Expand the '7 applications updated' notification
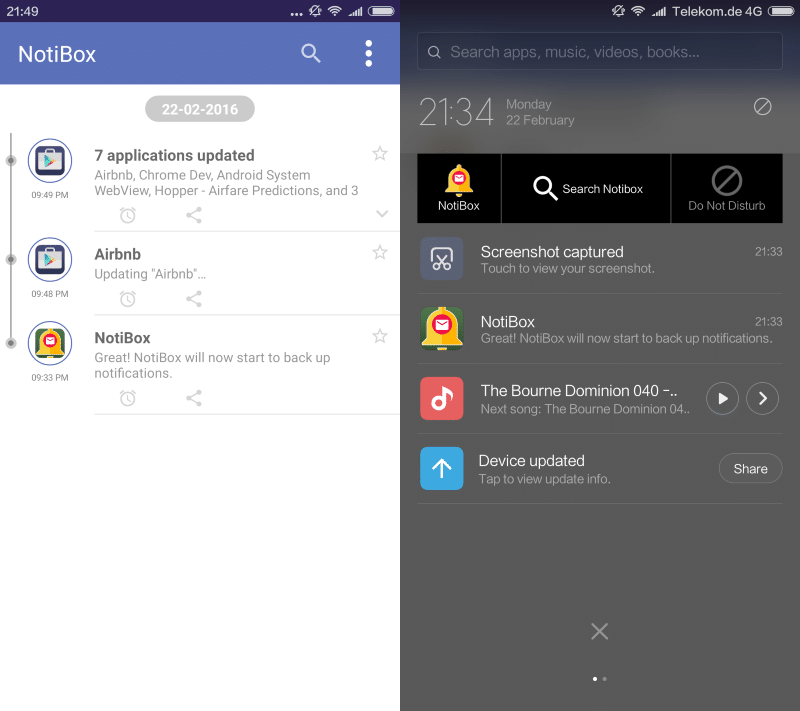This screenshot has width=800, height=711. 382,214
